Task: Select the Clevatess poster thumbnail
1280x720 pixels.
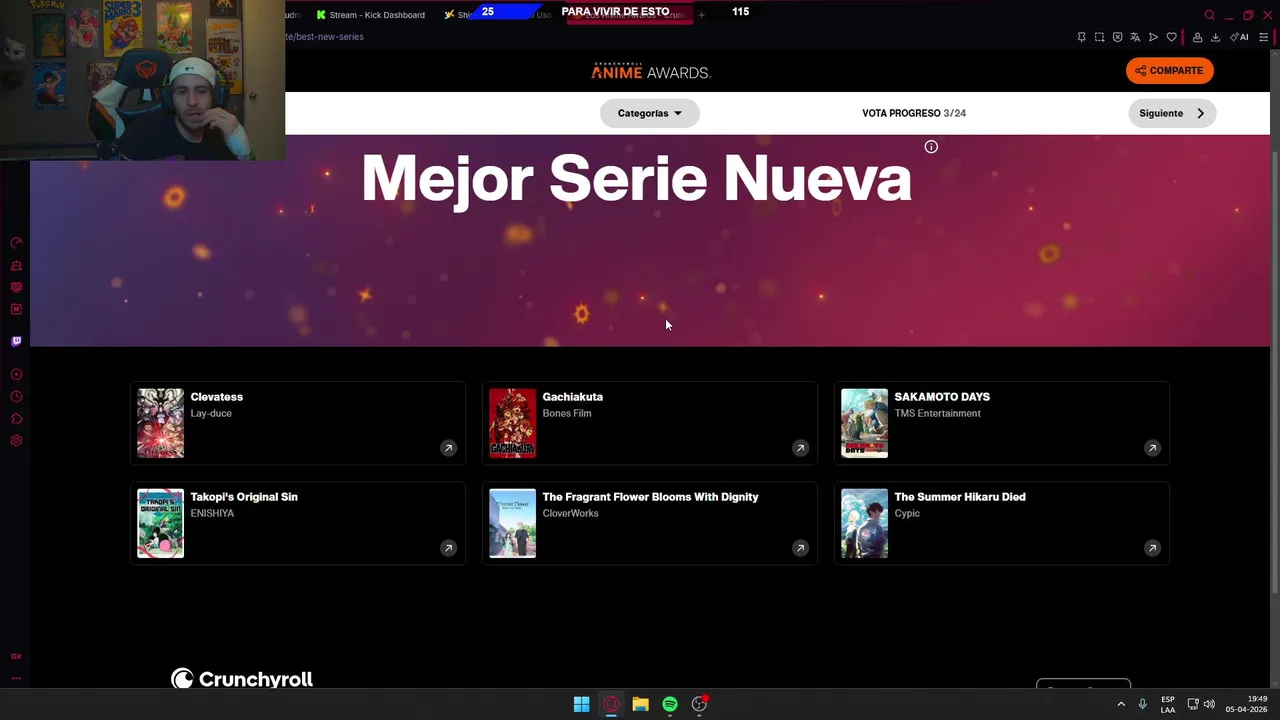Action: pyautogui.click(x=161, y=423)
